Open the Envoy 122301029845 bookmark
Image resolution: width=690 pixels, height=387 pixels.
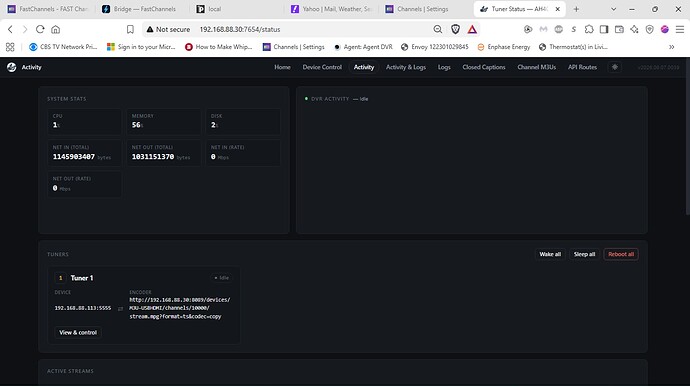434,47
